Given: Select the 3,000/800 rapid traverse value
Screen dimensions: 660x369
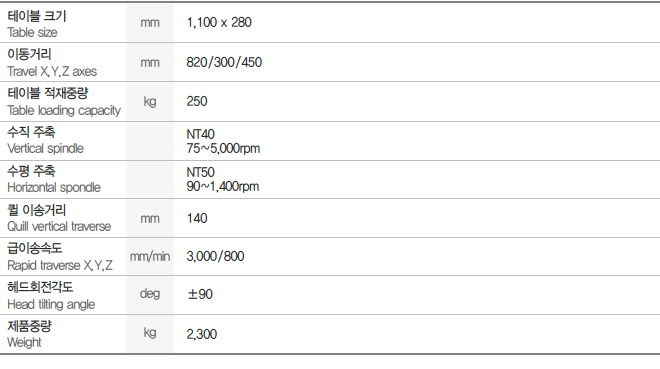Looking at the screenshot, I should click(215, 256).
